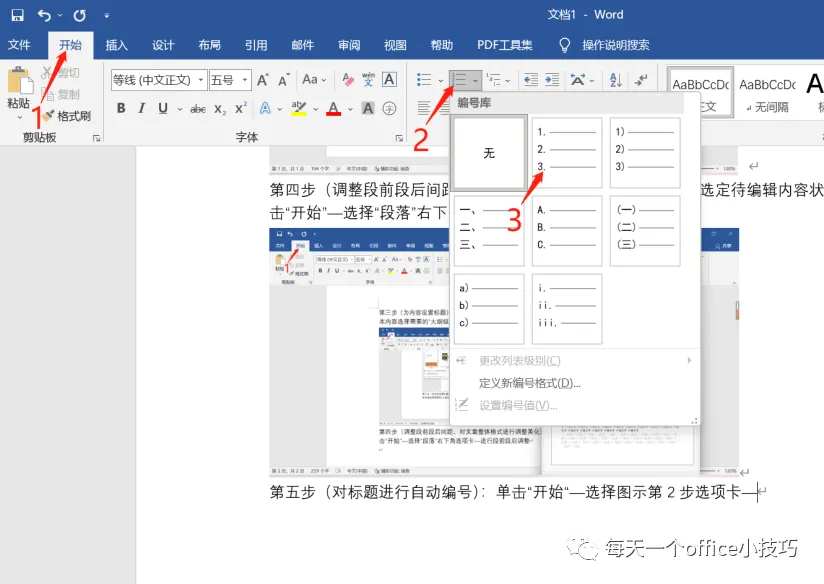Click the clear formatting eraser icon
The height and width of the screenshot is (584, 824).
(x=347, y=80)
